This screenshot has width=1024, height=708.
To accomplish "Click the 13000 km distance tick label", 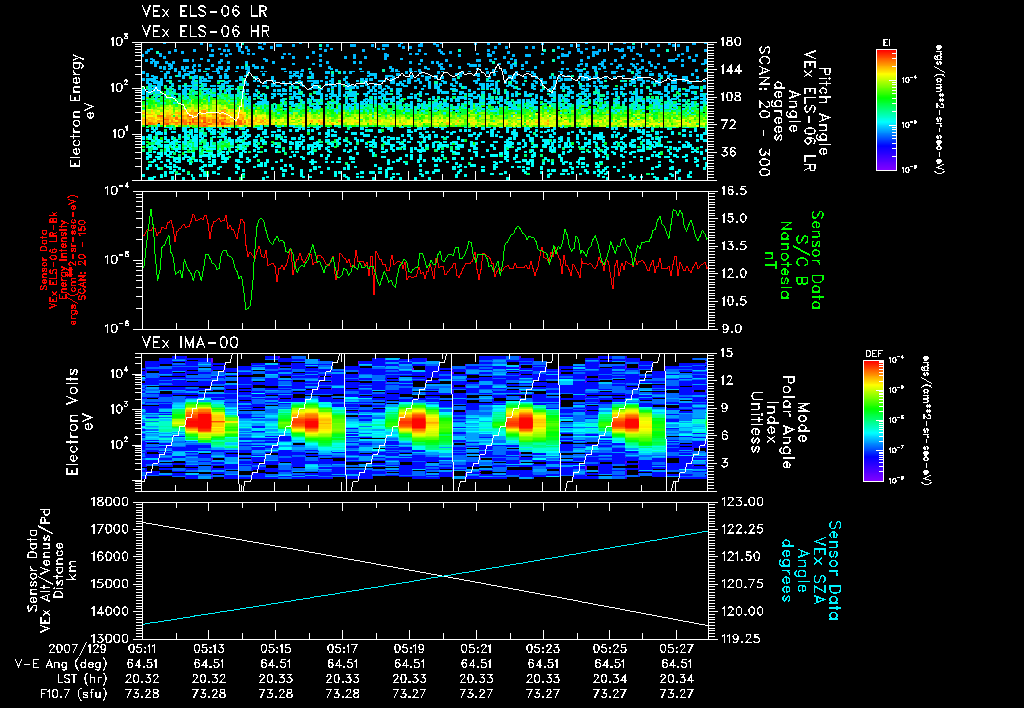I will [108, 638].
